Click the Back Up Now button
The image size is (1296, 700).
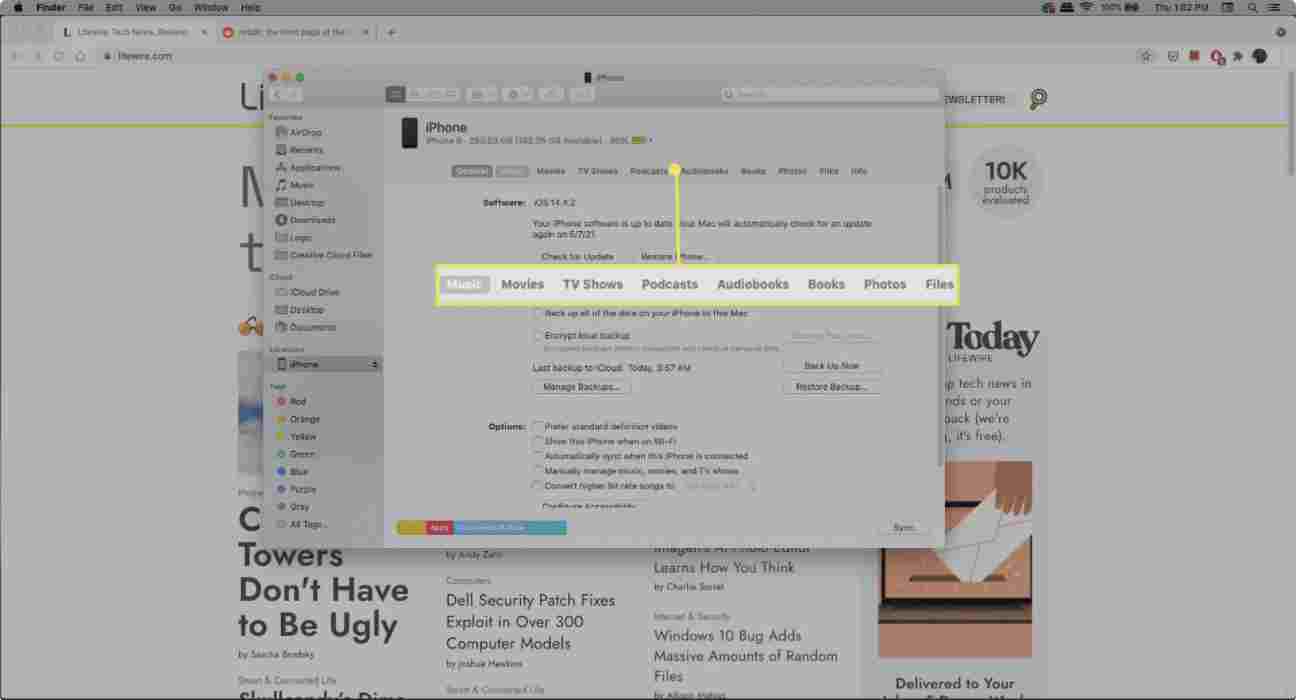point(831,366)
